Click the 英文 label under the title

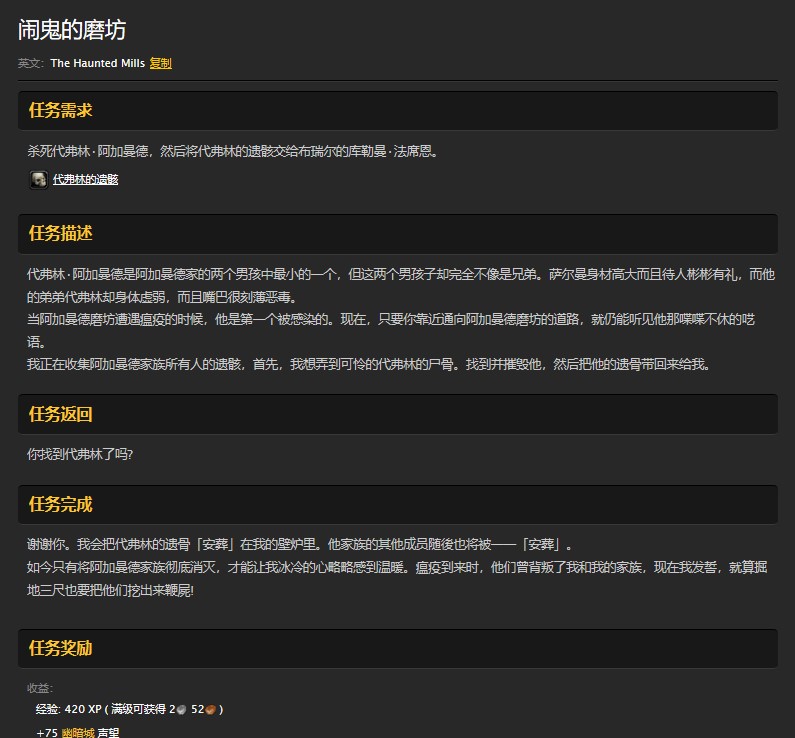point(31,63)
